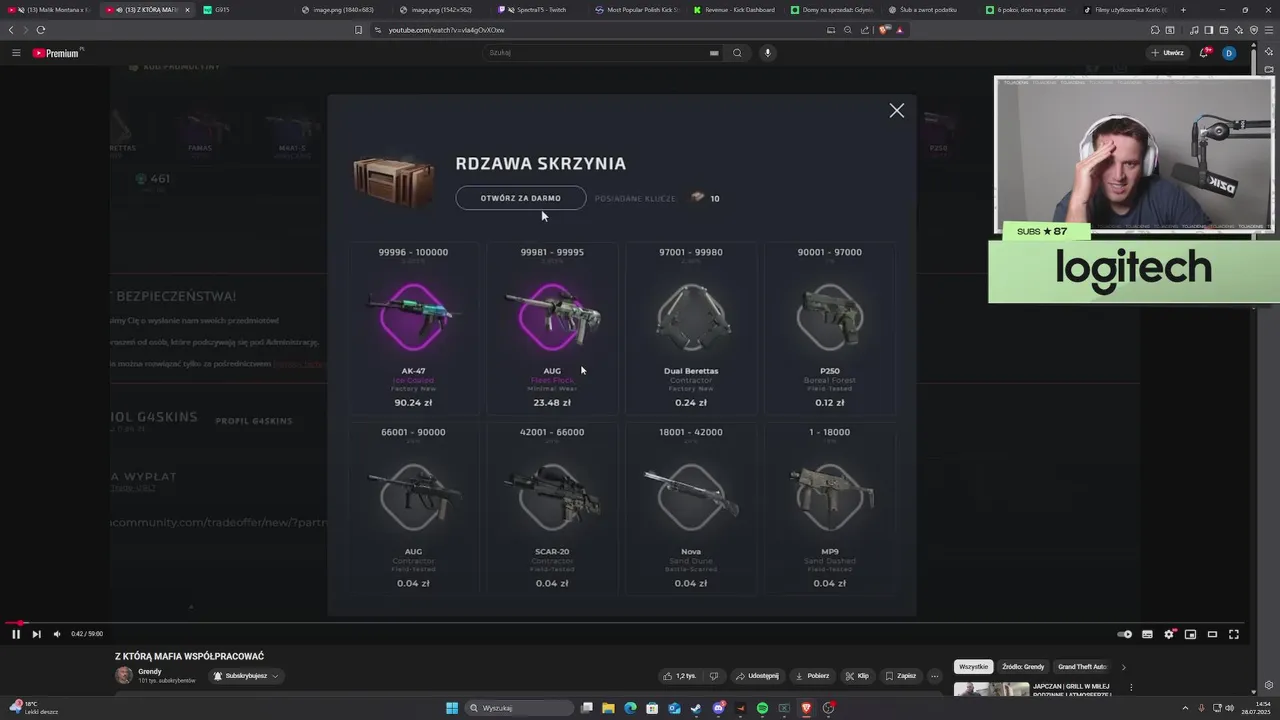Open the weather widget Lekki deszcz
The width and height of the screenshot is (1280, 720).
35,708
